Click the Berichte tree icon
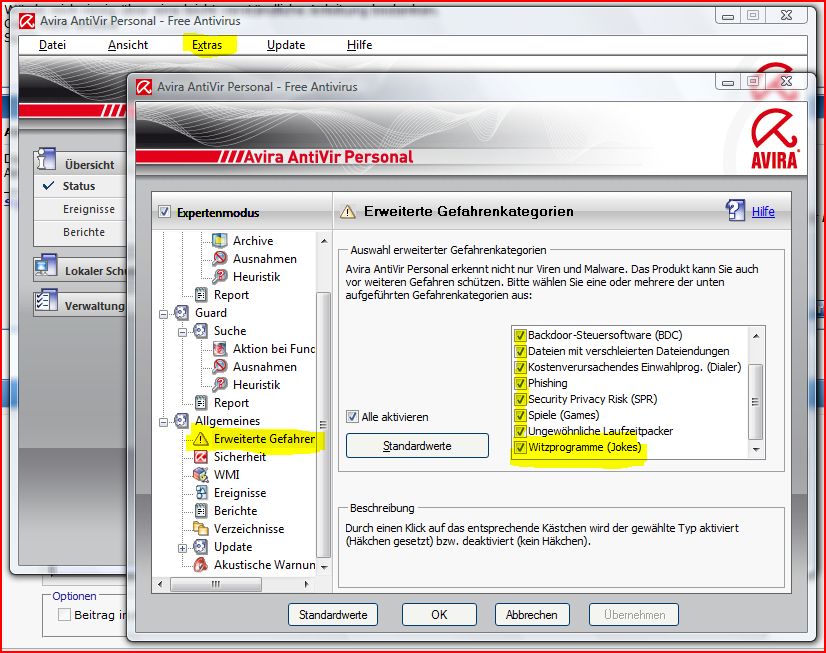Image resolution: width=826 pixels, height=653 pixels. (201, 511)
